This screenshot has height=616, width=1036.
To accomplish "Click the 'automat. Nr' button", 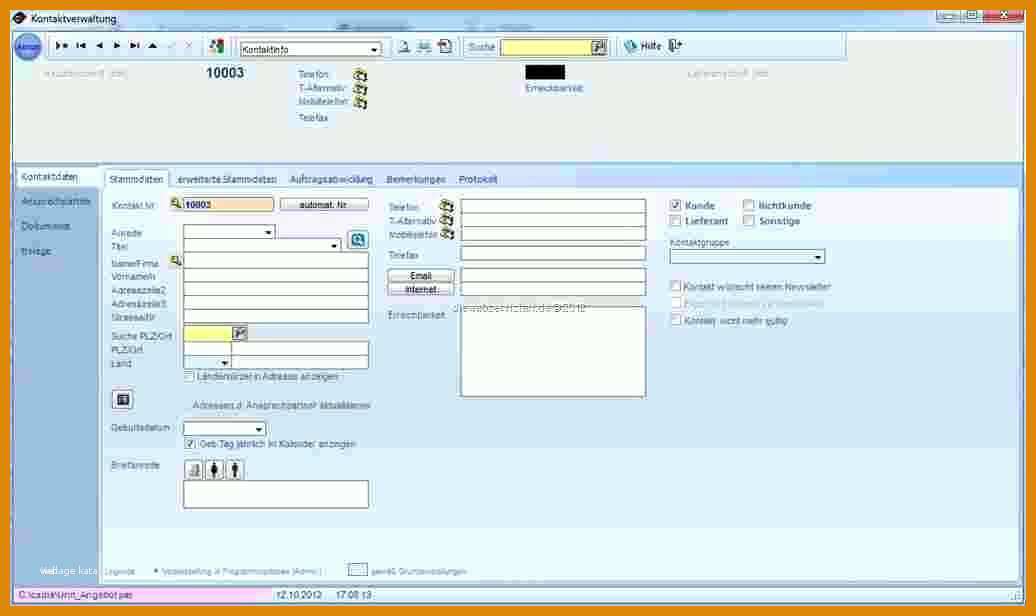I will pos(324,205).
